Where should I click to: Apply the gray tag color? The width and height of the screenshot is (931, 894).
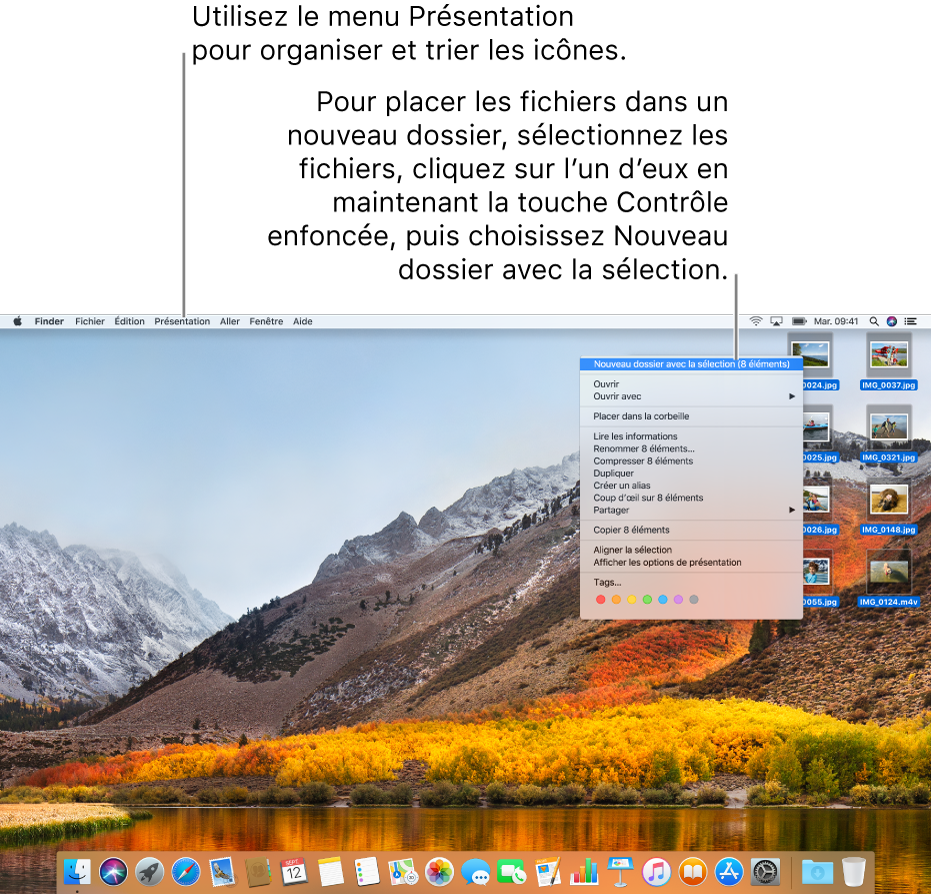point(694,600)
